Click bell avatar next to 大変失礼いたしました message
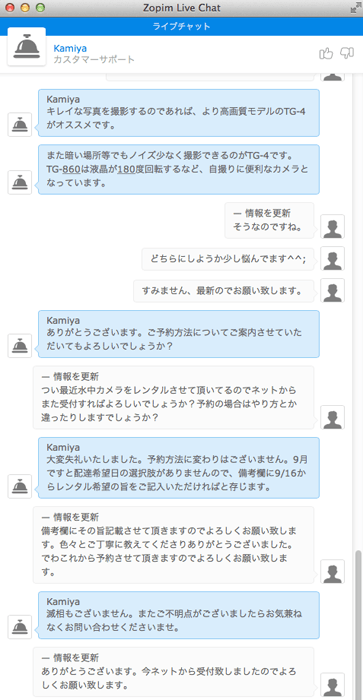This screenshot has height=700, width=363. click(x=20, y=486)
